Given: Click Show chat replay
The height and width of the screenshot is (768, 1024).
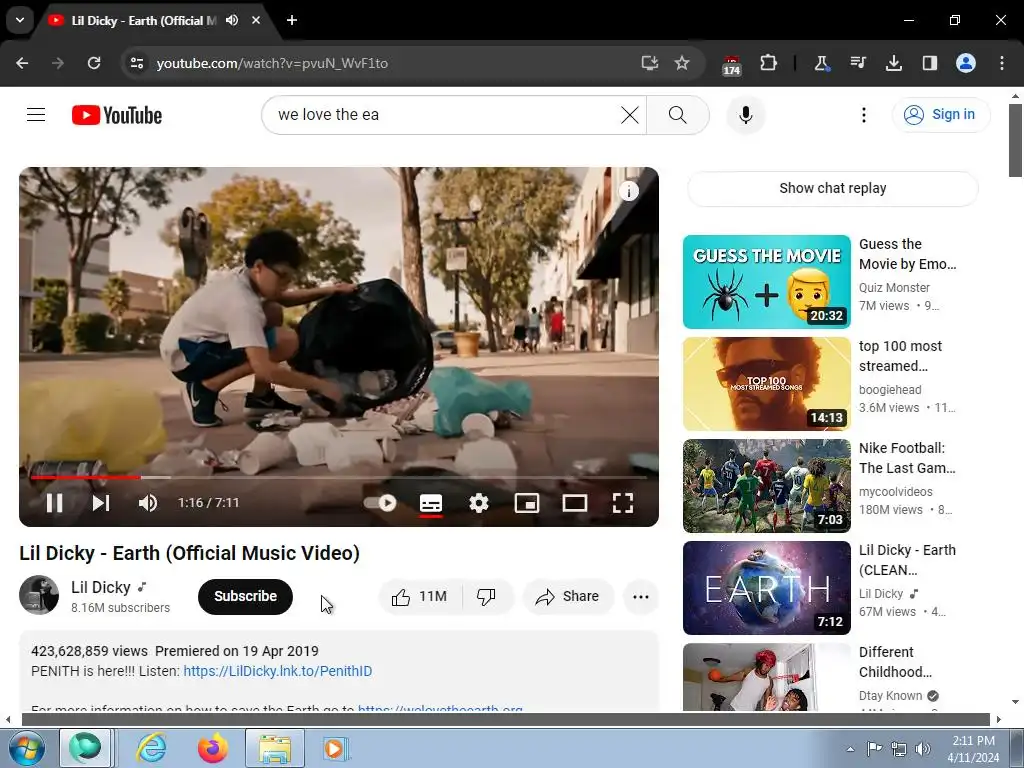Looking at the screenshot, I should coord(833,188).
